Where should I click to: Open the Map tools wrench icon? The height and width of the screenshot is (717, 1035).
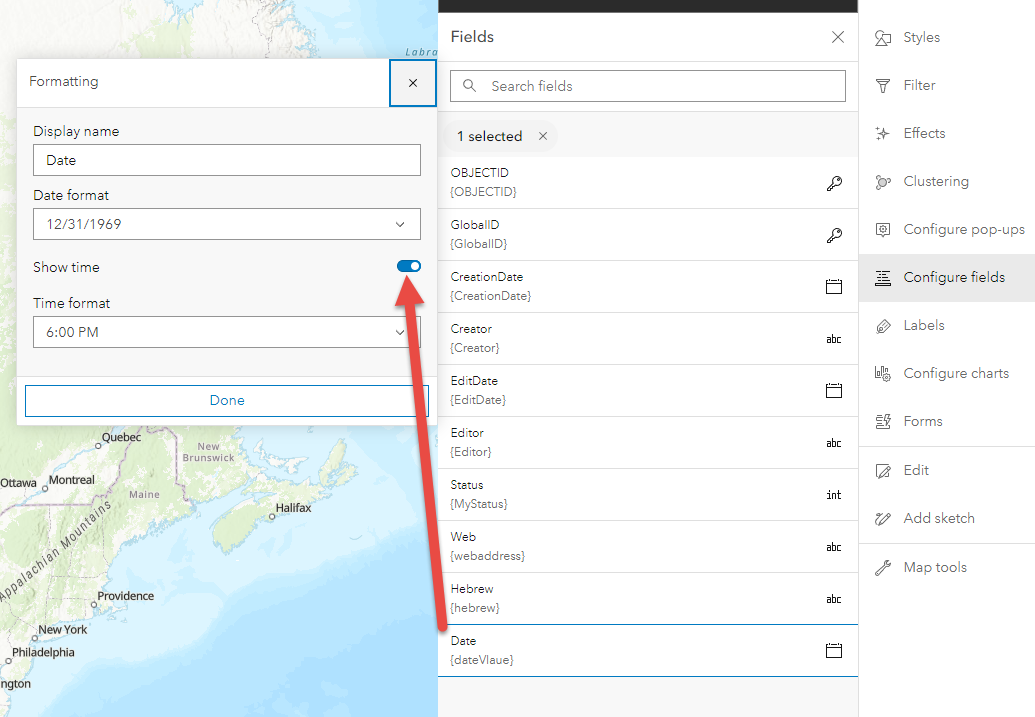(883, 568)
